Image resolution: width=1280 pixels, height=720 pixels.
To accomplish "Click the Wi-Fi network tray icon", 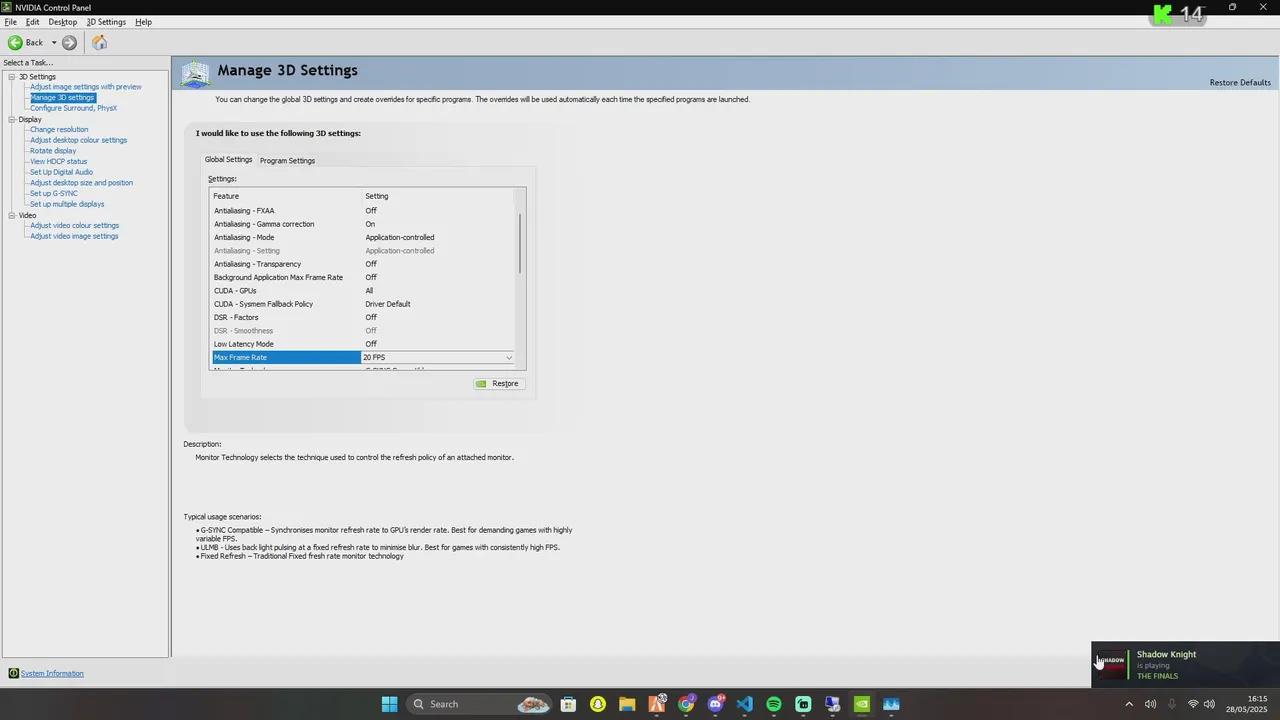I will (1192, 704).
